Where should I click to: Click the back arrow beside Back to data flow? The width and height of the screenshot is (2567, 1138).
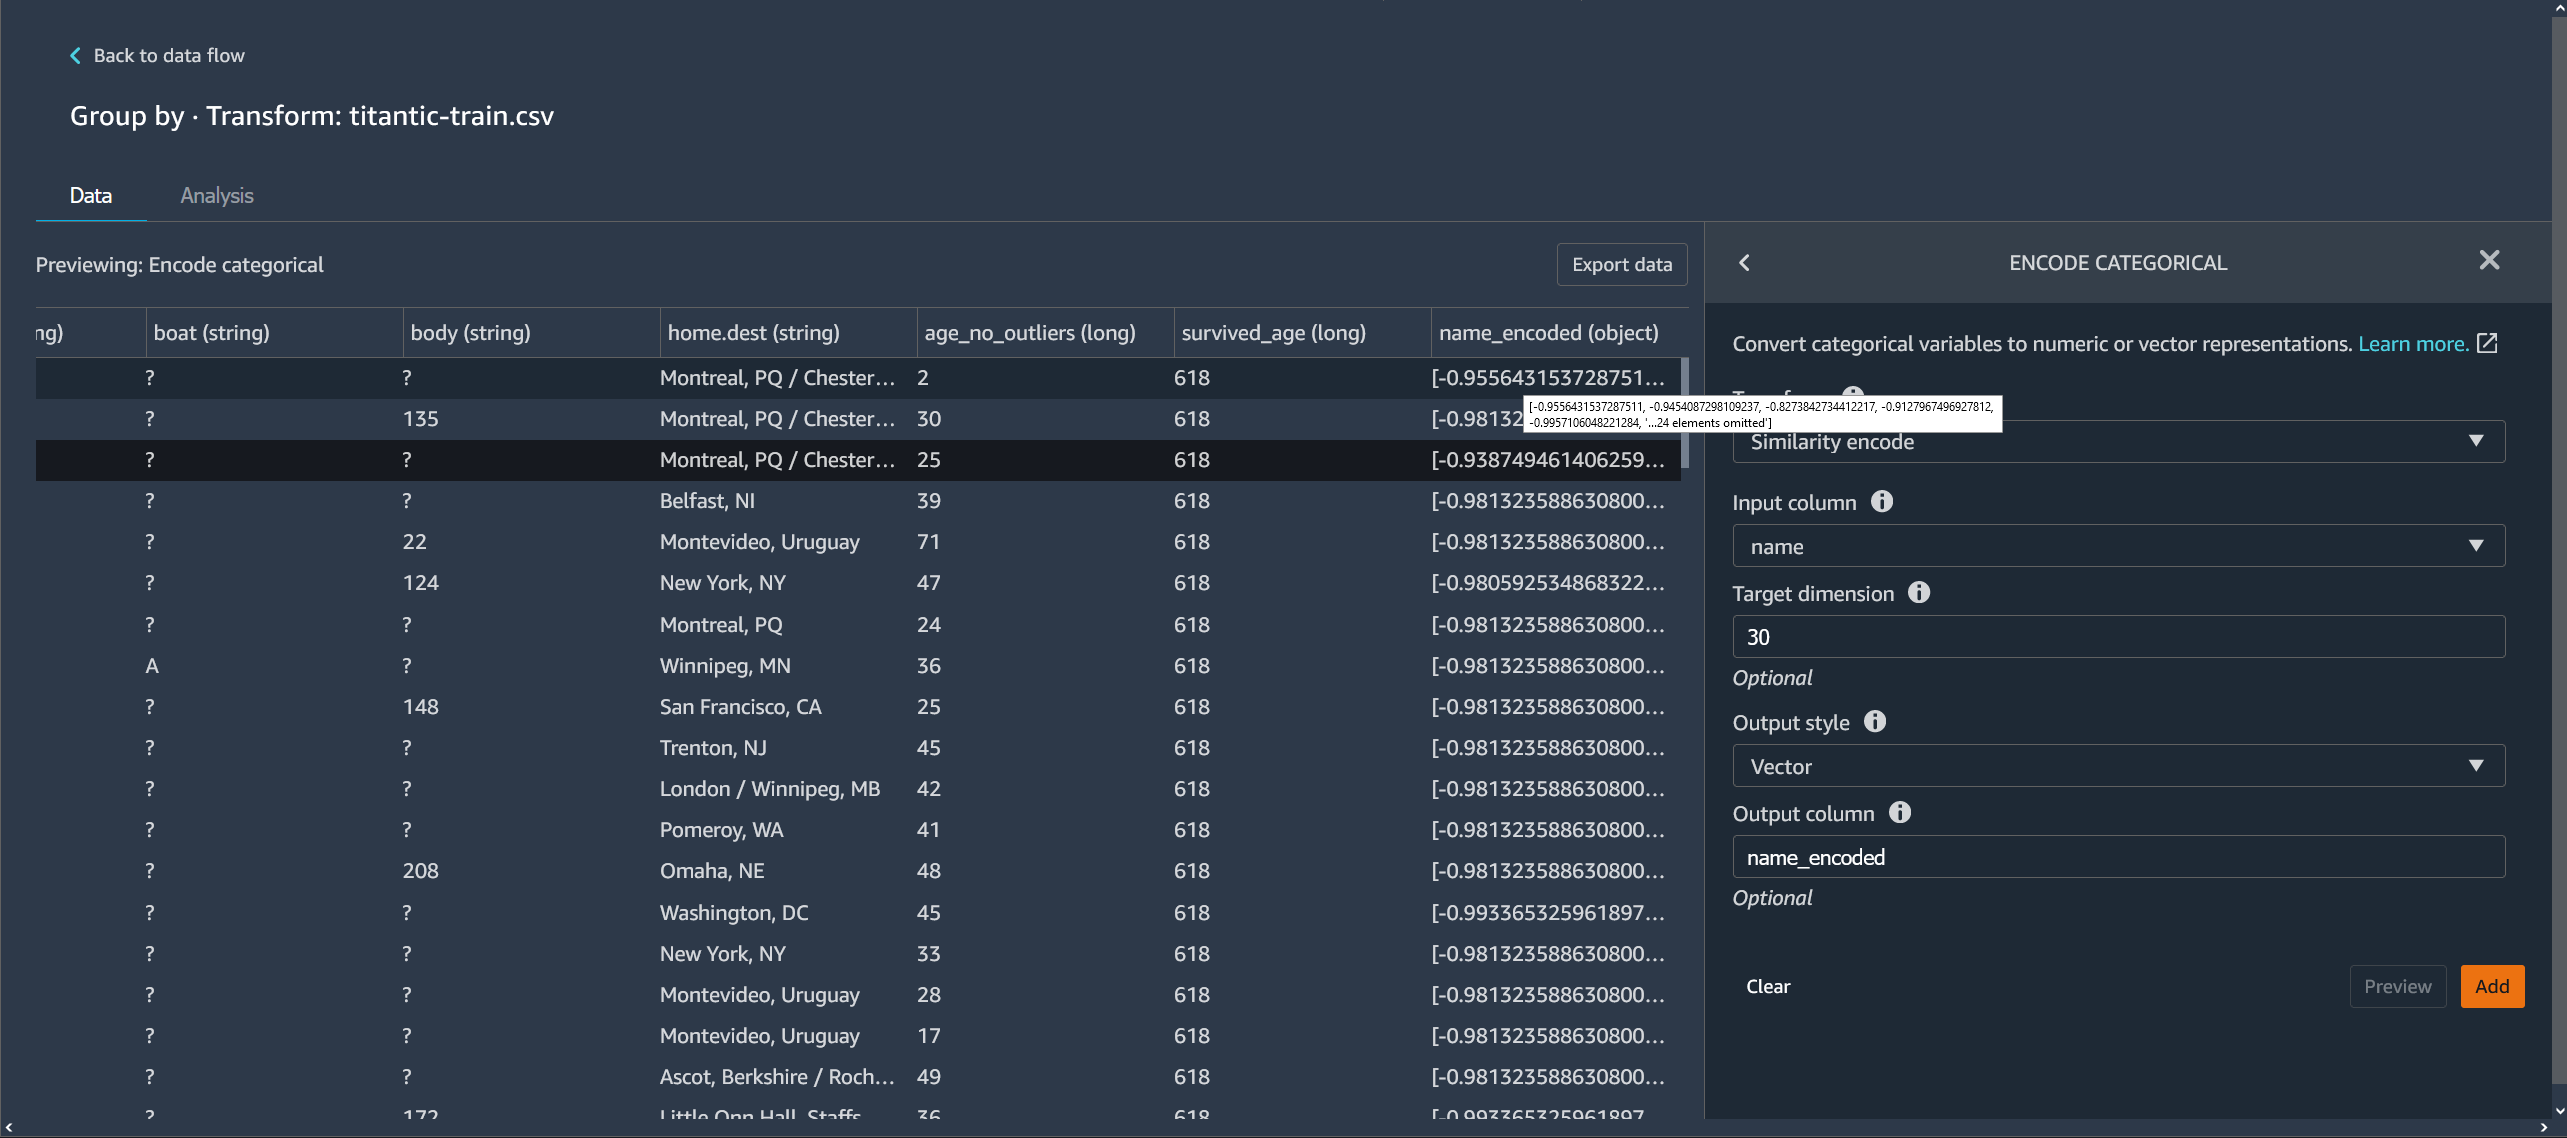pyautogui.click(x=75, y=55)
